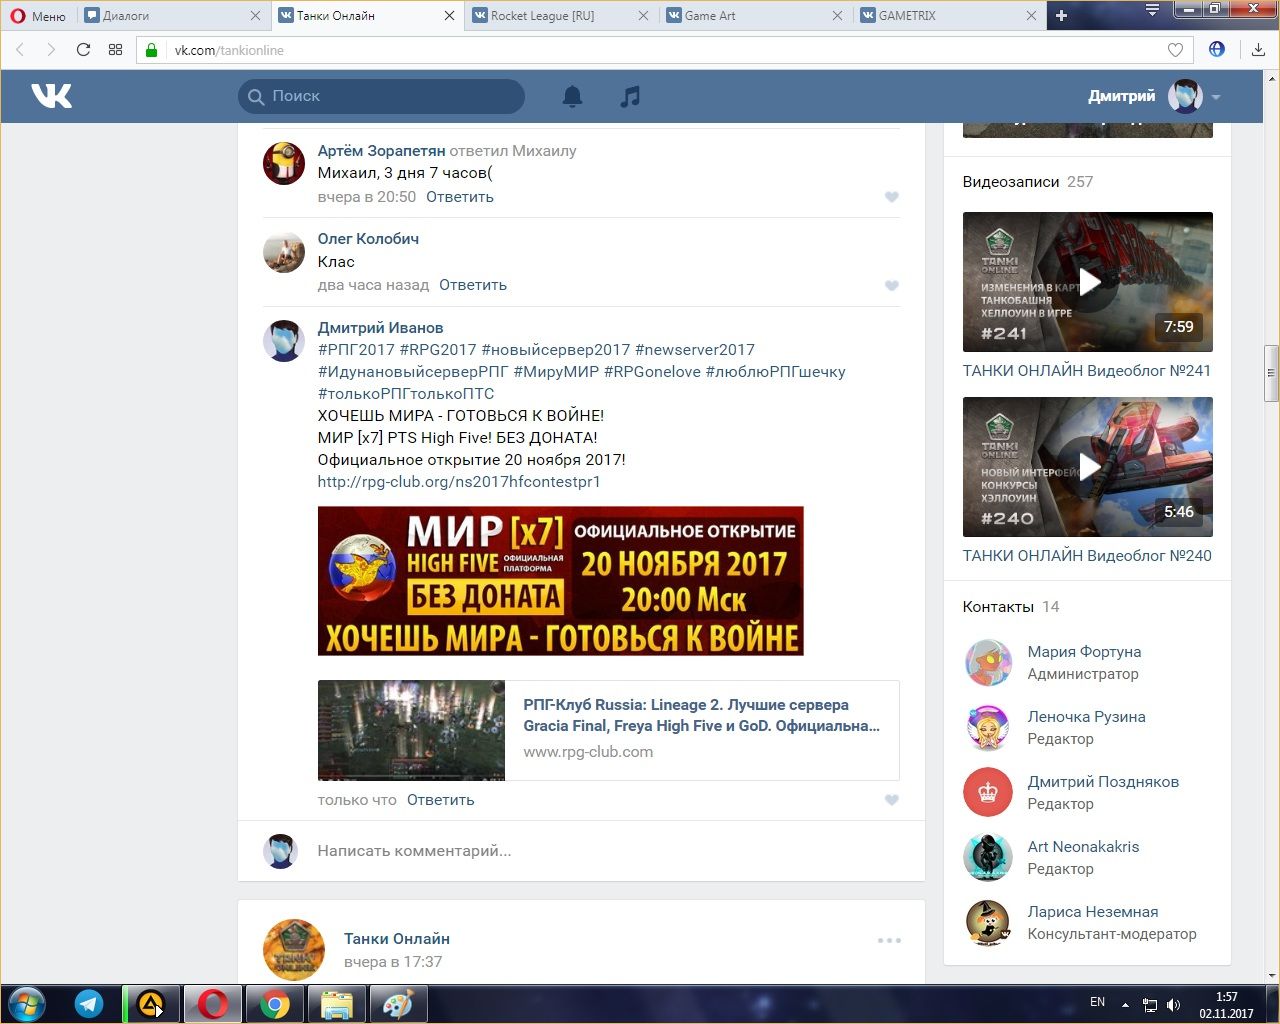Open the rpg-club.org/ns2017hfcontestpr1 link

pyautogui.click(x=458, y=482)
